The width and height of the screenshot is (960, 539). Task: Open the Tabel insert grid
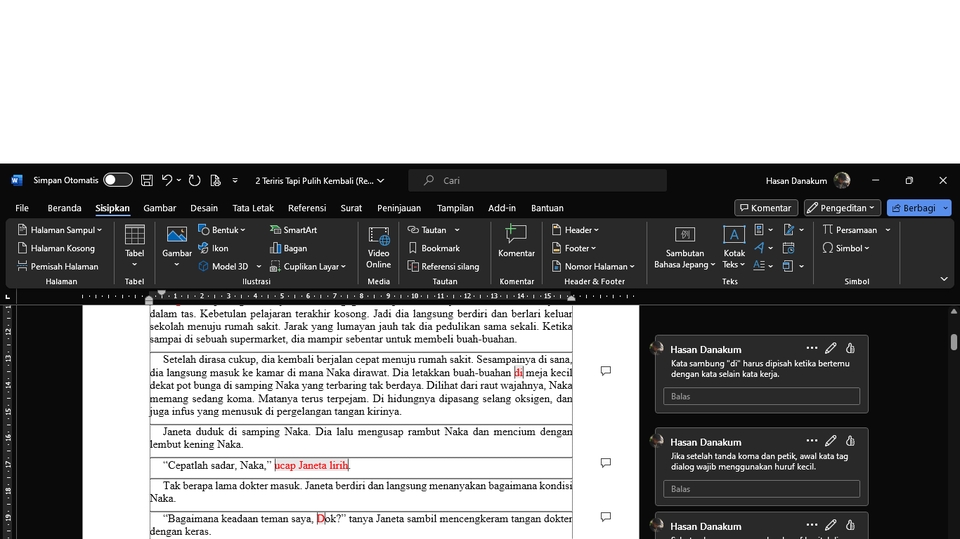(135, 246)
